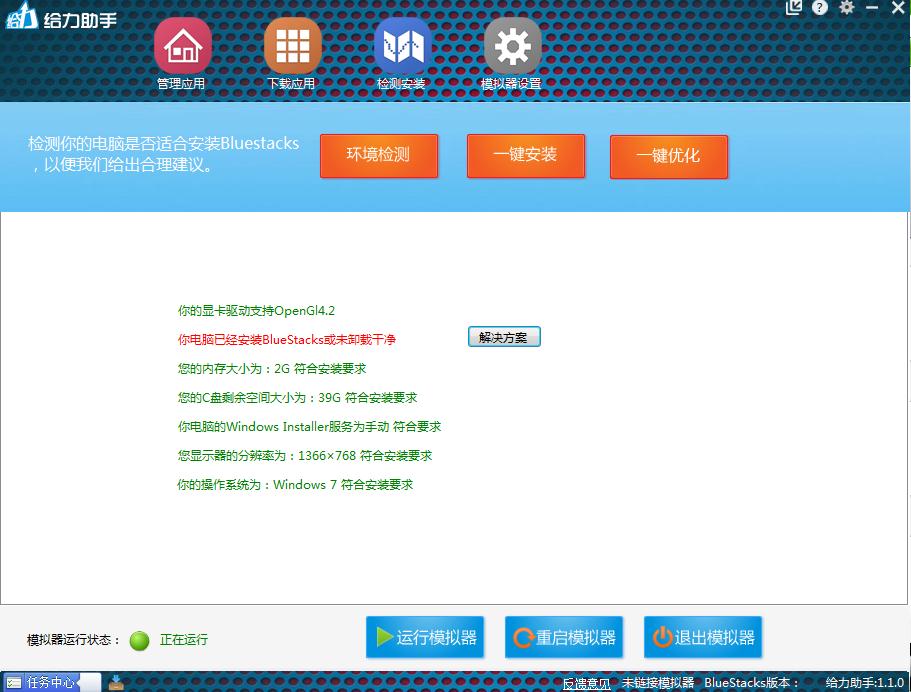Click the 检测你的电脑是否适合安装Bluestacks description

(163, 154)
